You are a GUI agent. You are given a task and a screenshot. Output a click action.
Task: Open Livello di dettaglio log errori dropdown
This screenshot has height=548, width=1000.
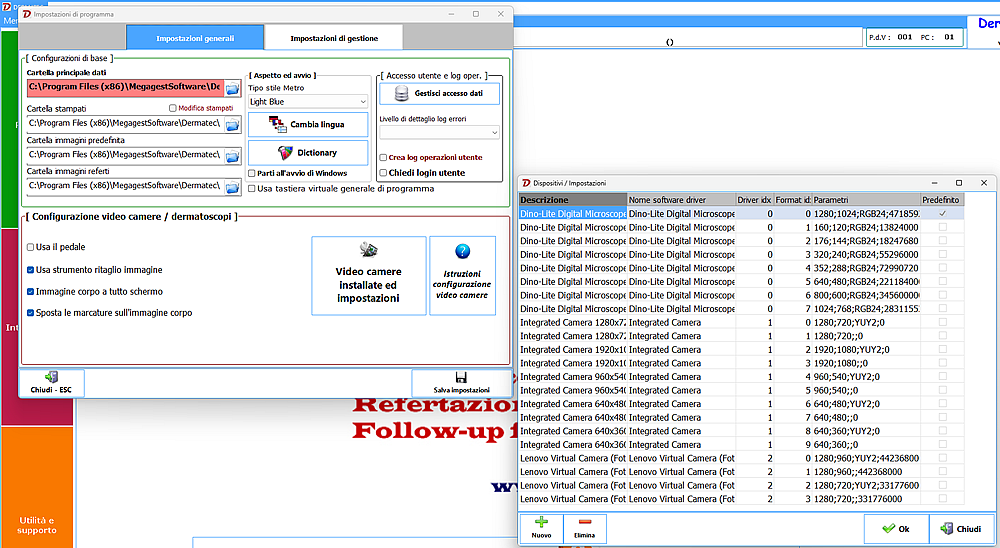coord(439,133)
